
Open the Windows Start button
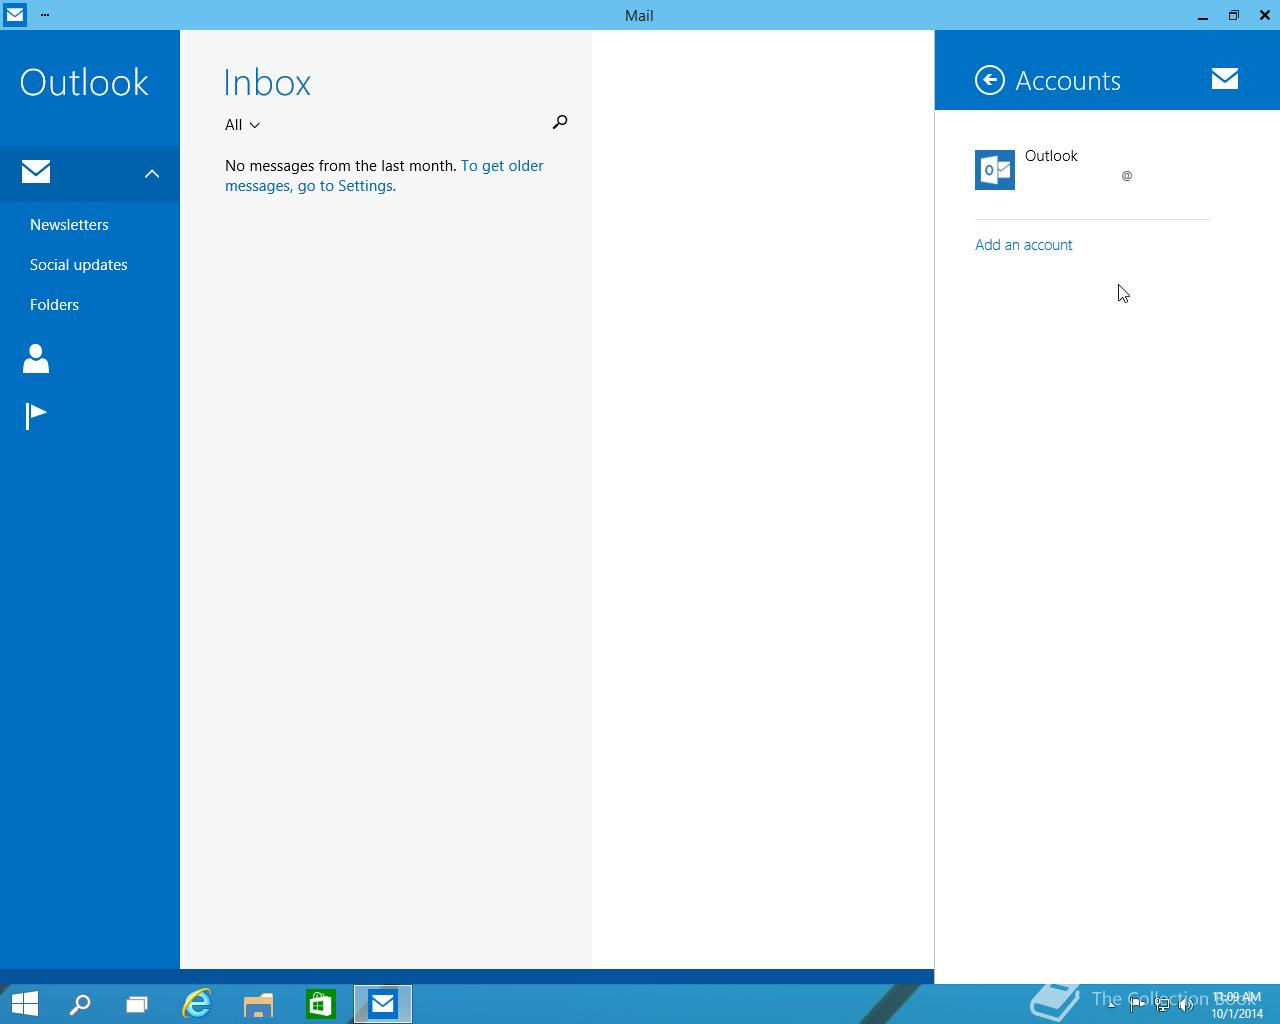tap(25, 1004)
